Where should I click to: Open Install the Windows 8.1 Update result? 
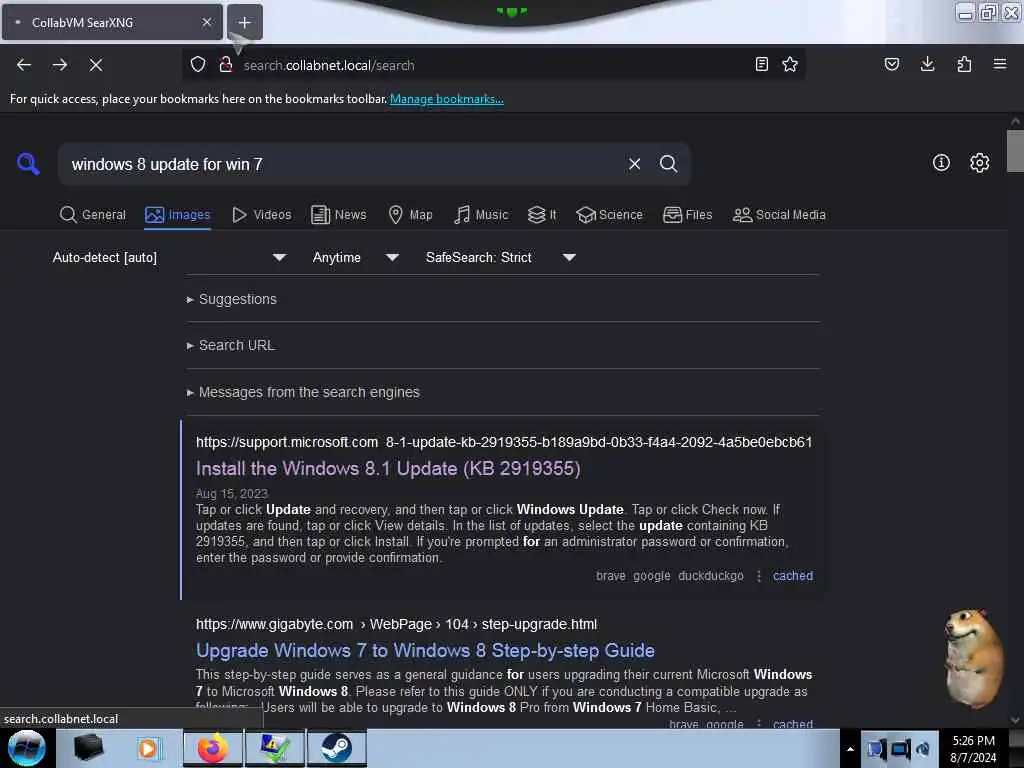[x=388, y=468]
